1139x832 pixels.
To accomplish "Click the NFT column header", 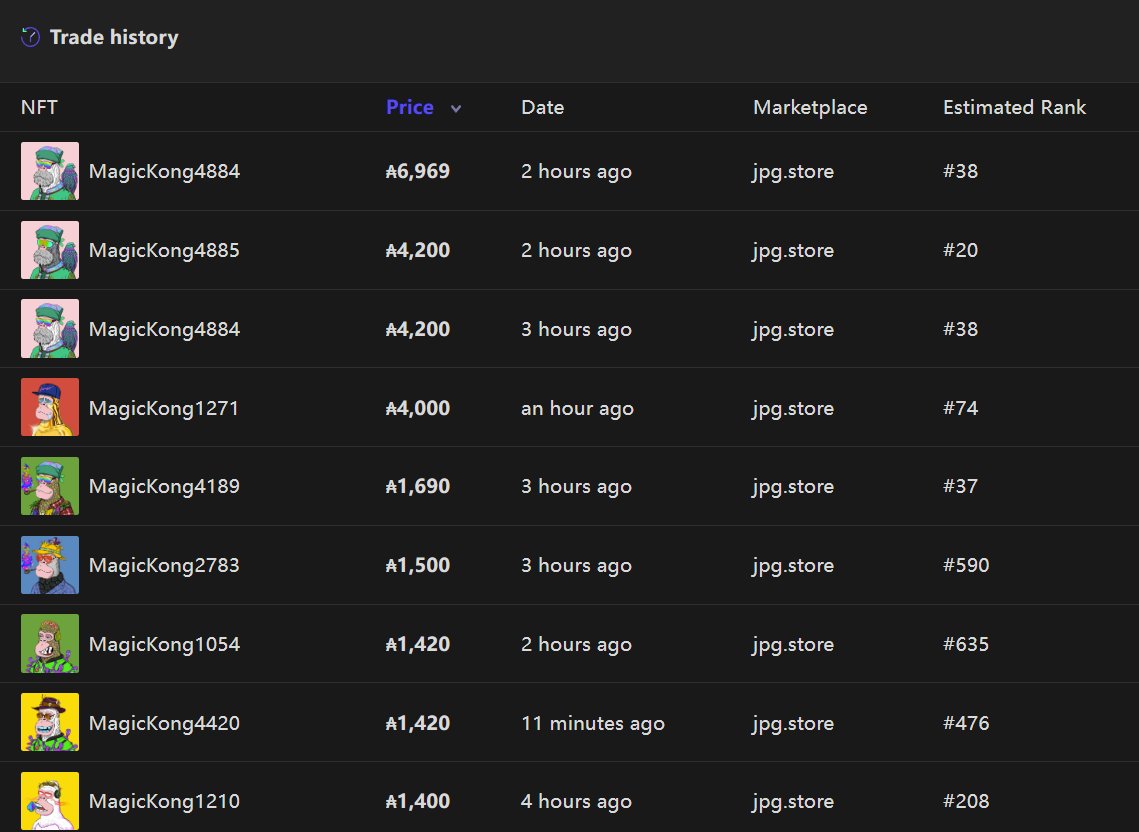I will pos(39,108).
